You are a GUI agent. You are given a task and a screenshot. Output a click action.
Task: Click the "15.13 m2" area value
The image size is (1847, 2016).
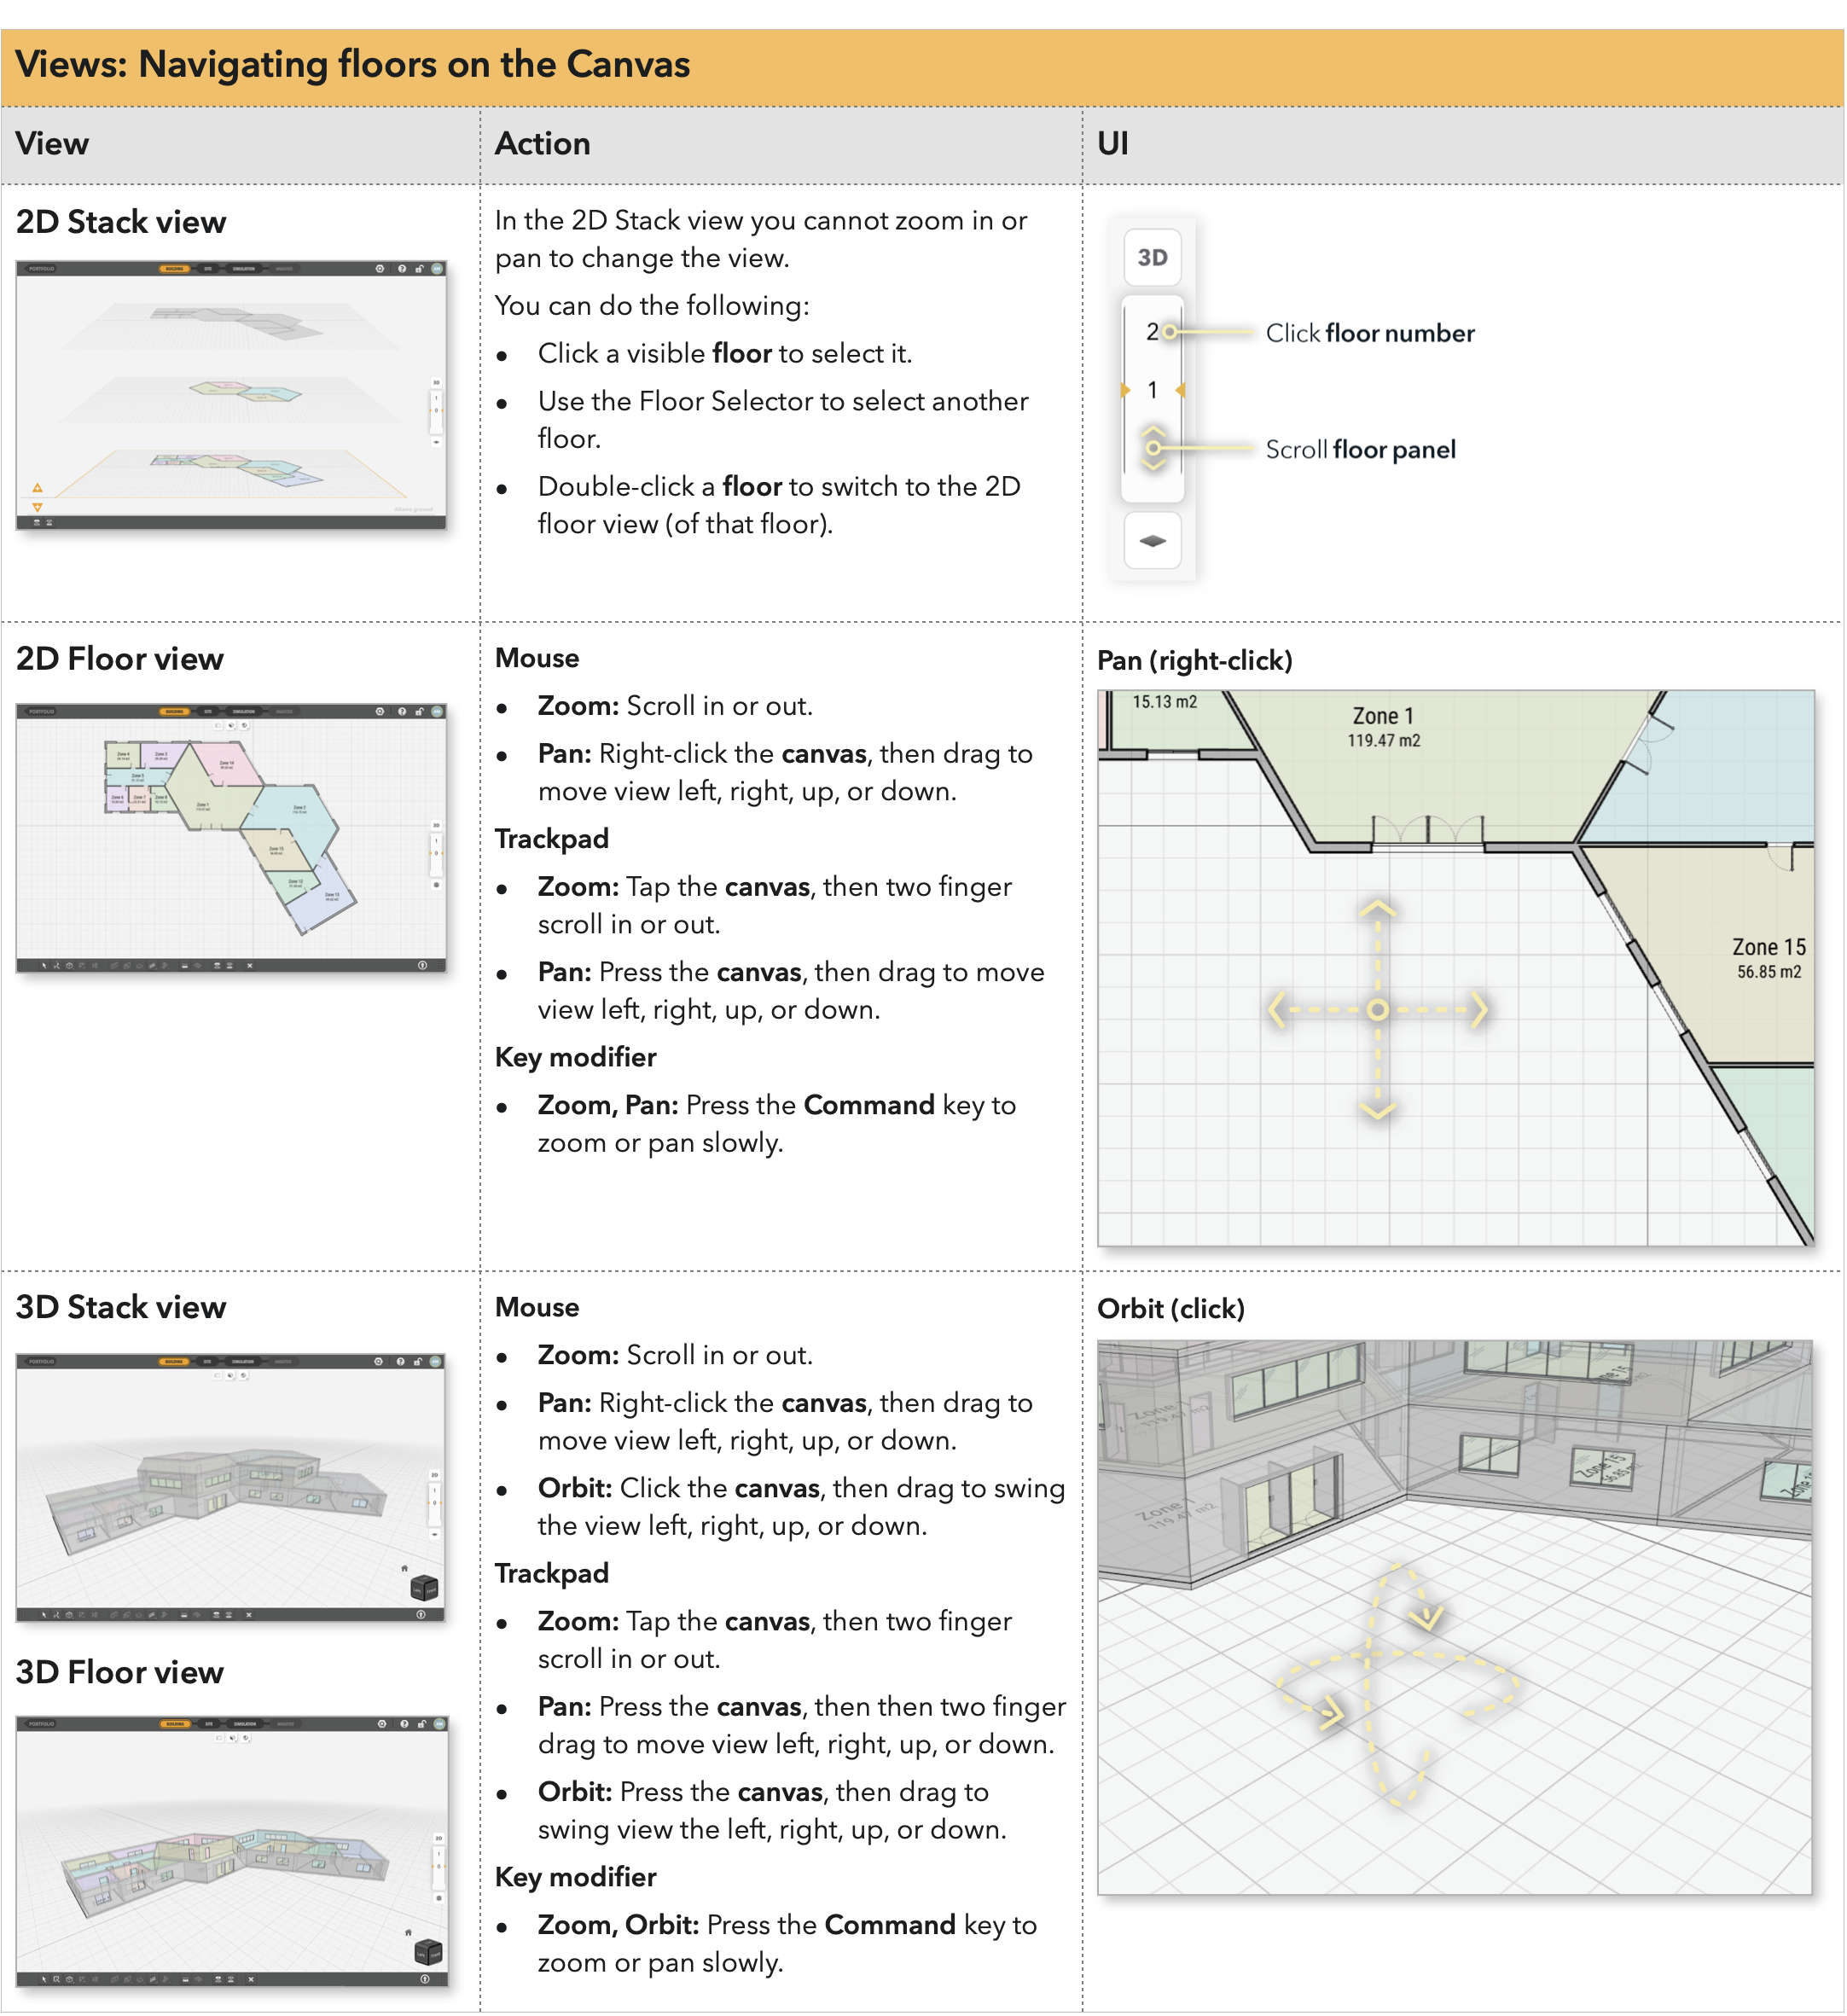1164,702
